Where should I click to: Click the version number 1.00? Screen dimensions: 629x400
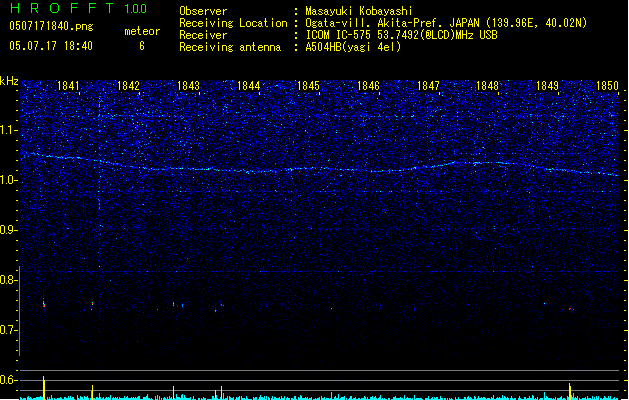click(x=137, y=9)
